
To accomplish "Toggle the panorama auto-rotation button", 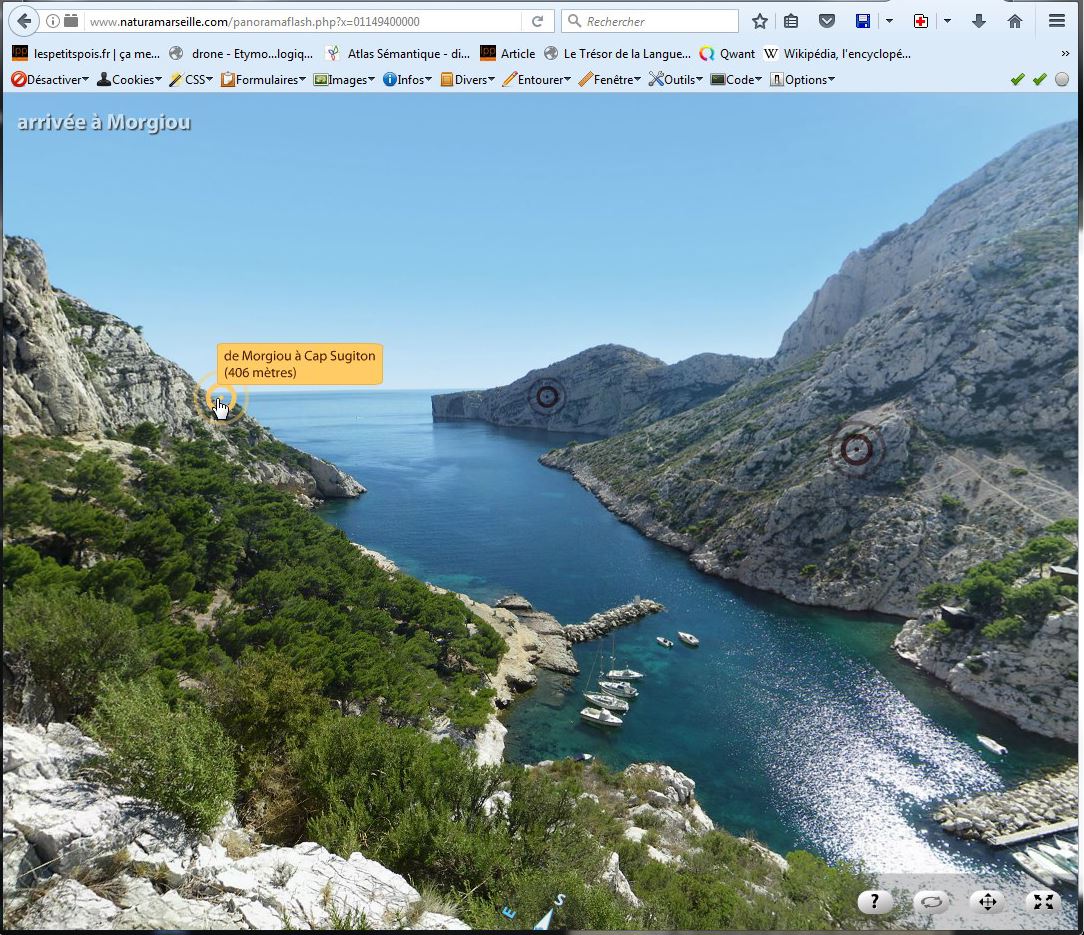I will click(x=931, y=902).
